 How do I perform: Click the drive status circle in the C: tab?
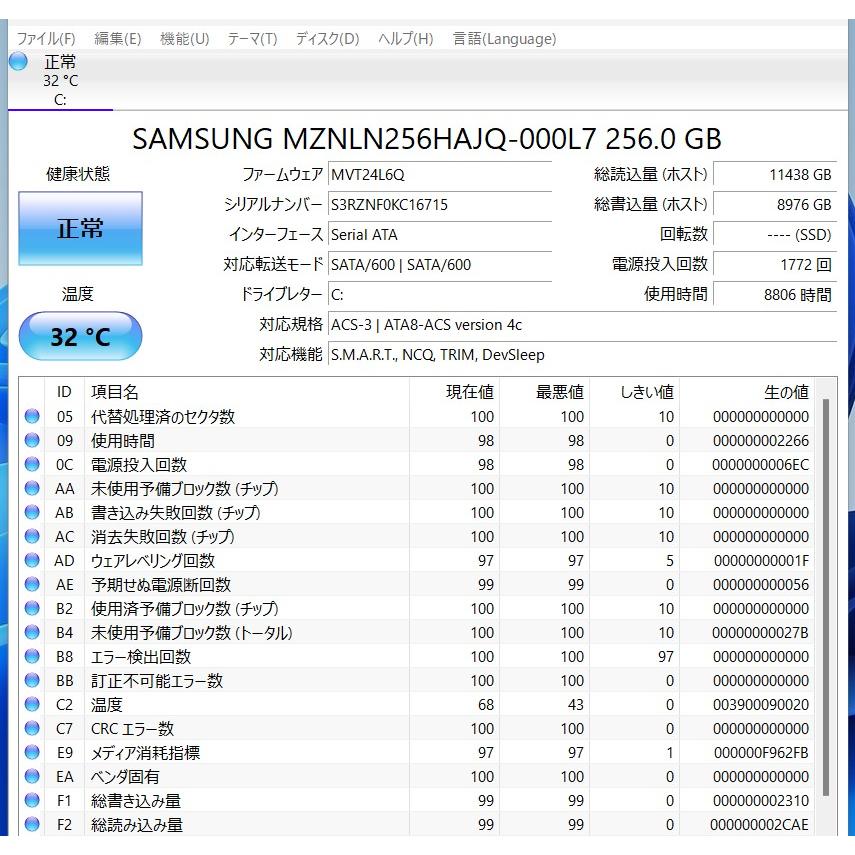[x=17, y=61]
